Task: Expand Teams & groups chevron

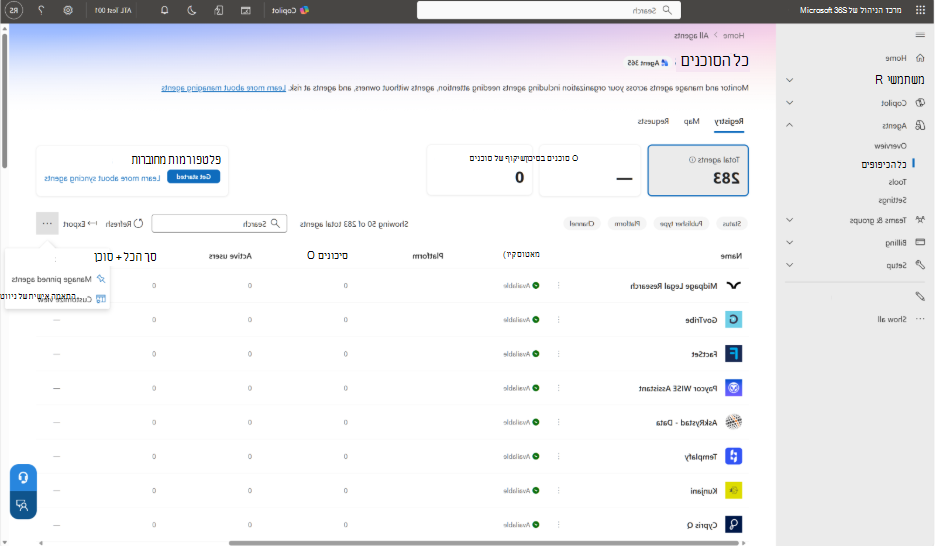Action: (x=789, y=220)
